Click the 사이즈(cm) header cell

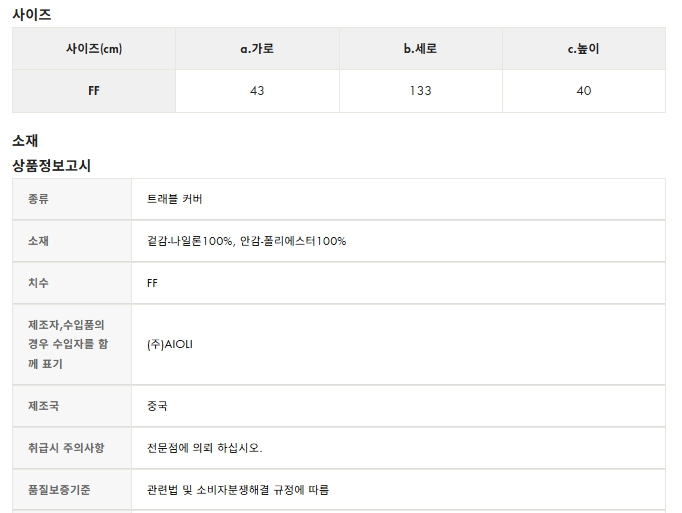pyautogui.click(x=94, y=48)
